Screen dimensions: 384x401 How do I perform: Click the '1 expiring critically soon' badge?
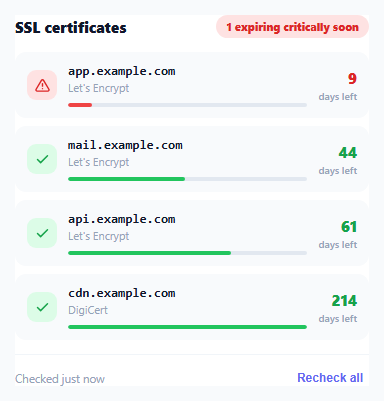[292, 27]
